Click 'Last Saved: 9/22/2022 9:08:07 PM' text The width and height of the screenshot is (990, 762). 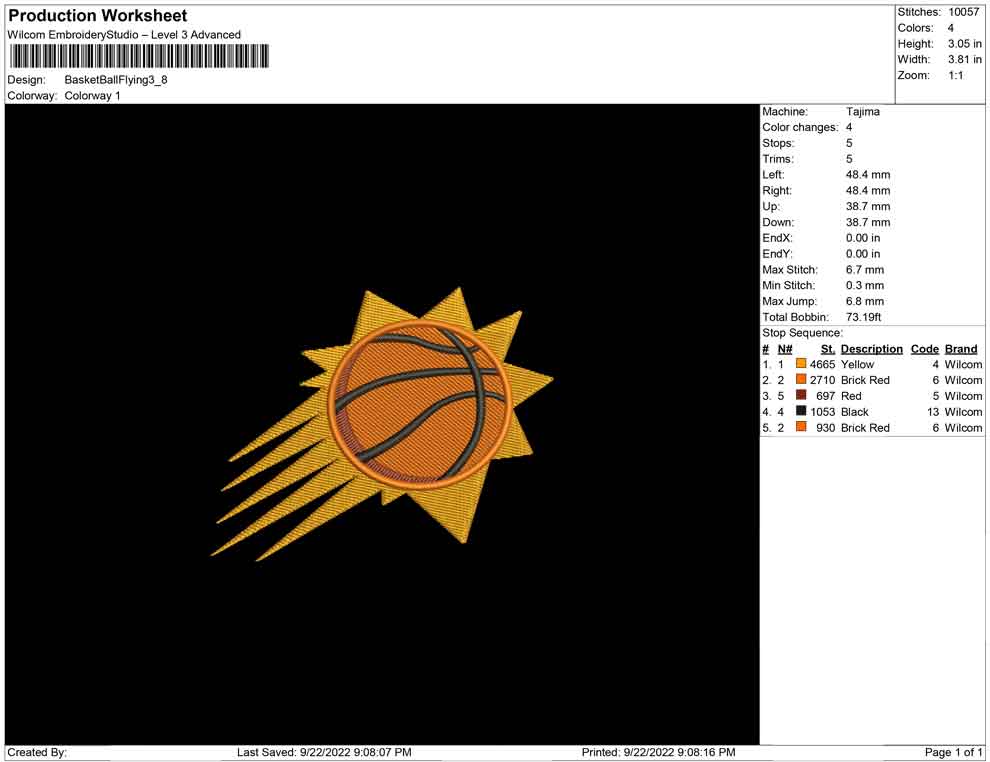tap(324, 752)
